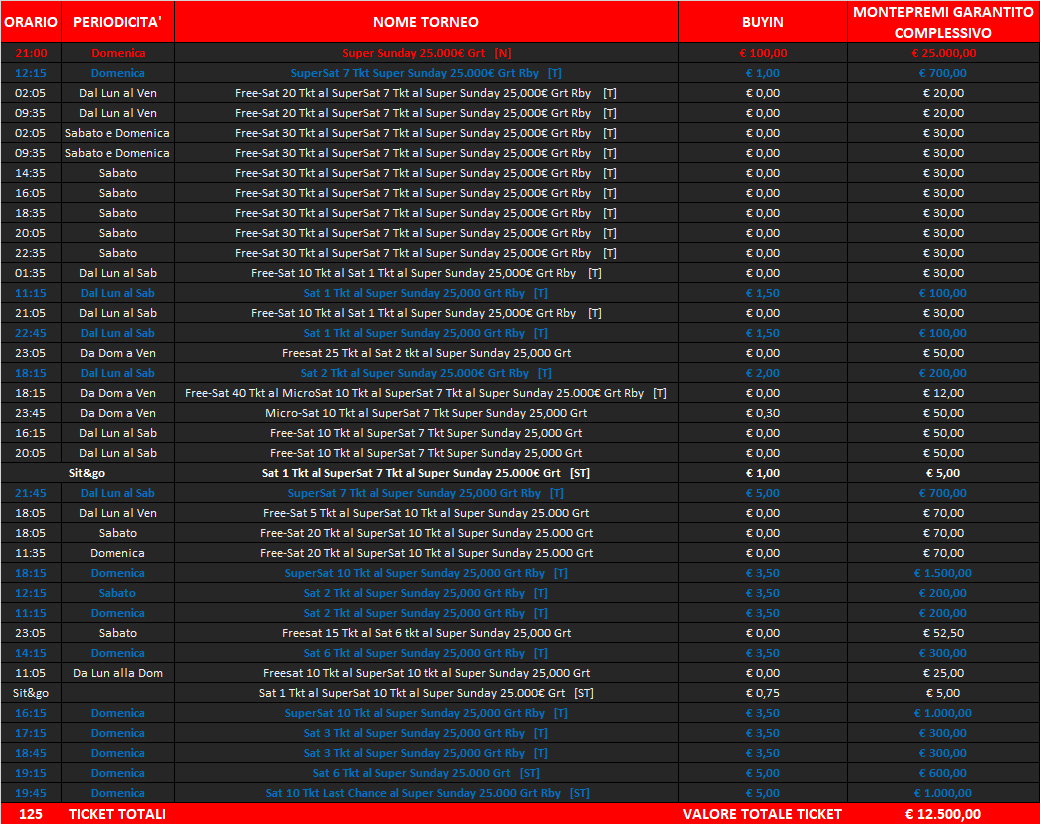Click the 19:45 time cell

coord(31,793)
